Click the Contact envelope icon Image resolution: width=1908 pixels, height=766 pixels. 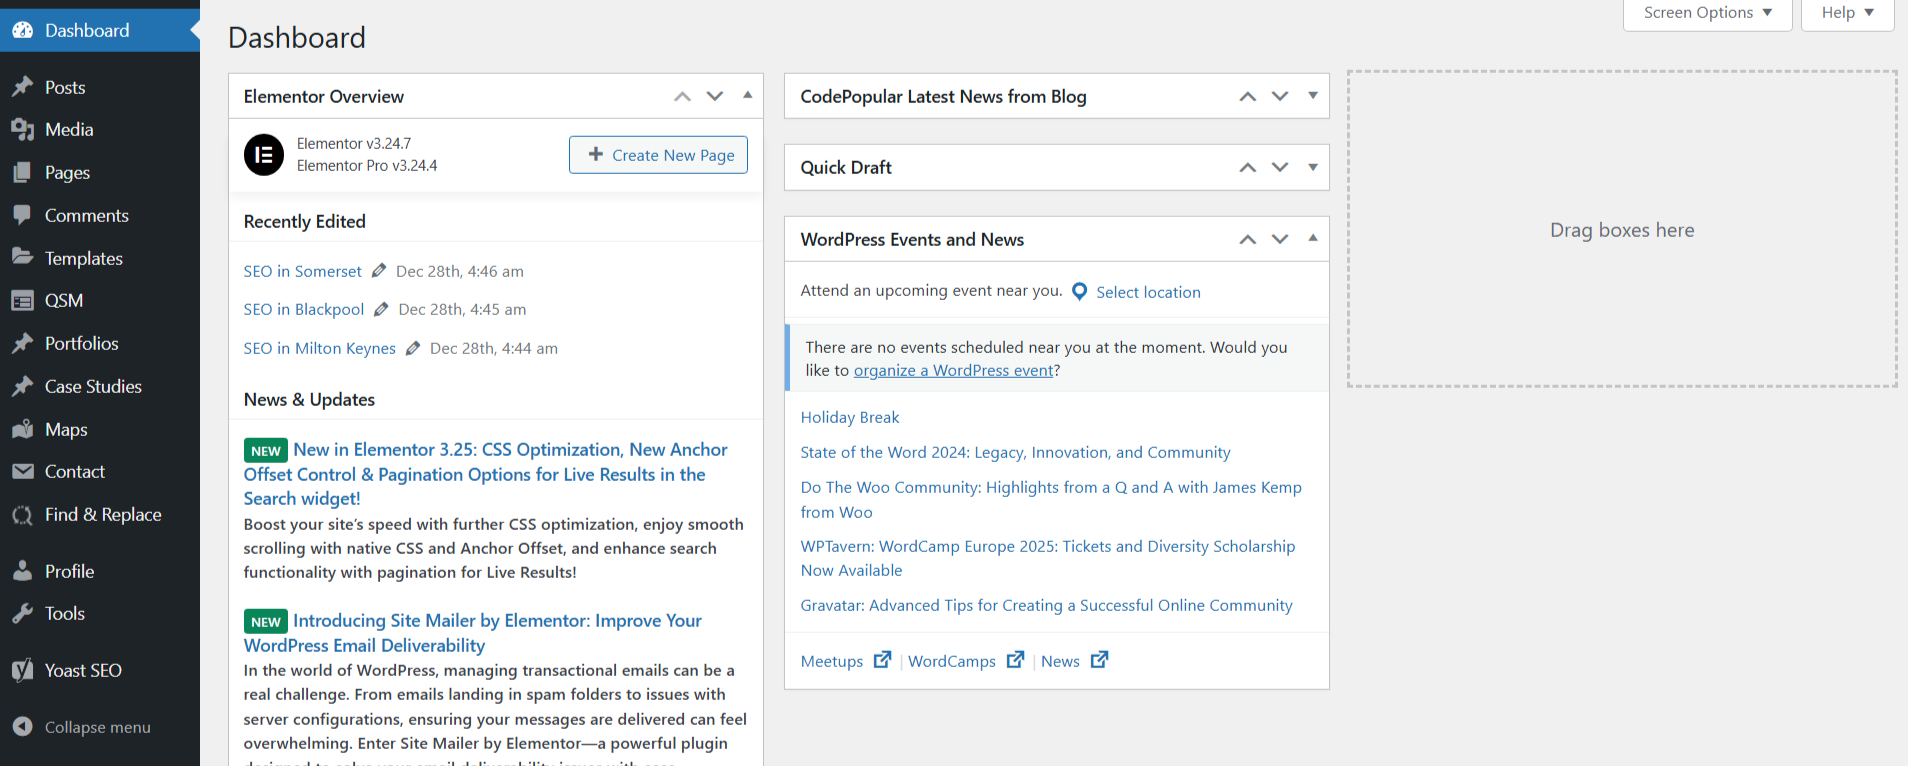click(23, 471)
